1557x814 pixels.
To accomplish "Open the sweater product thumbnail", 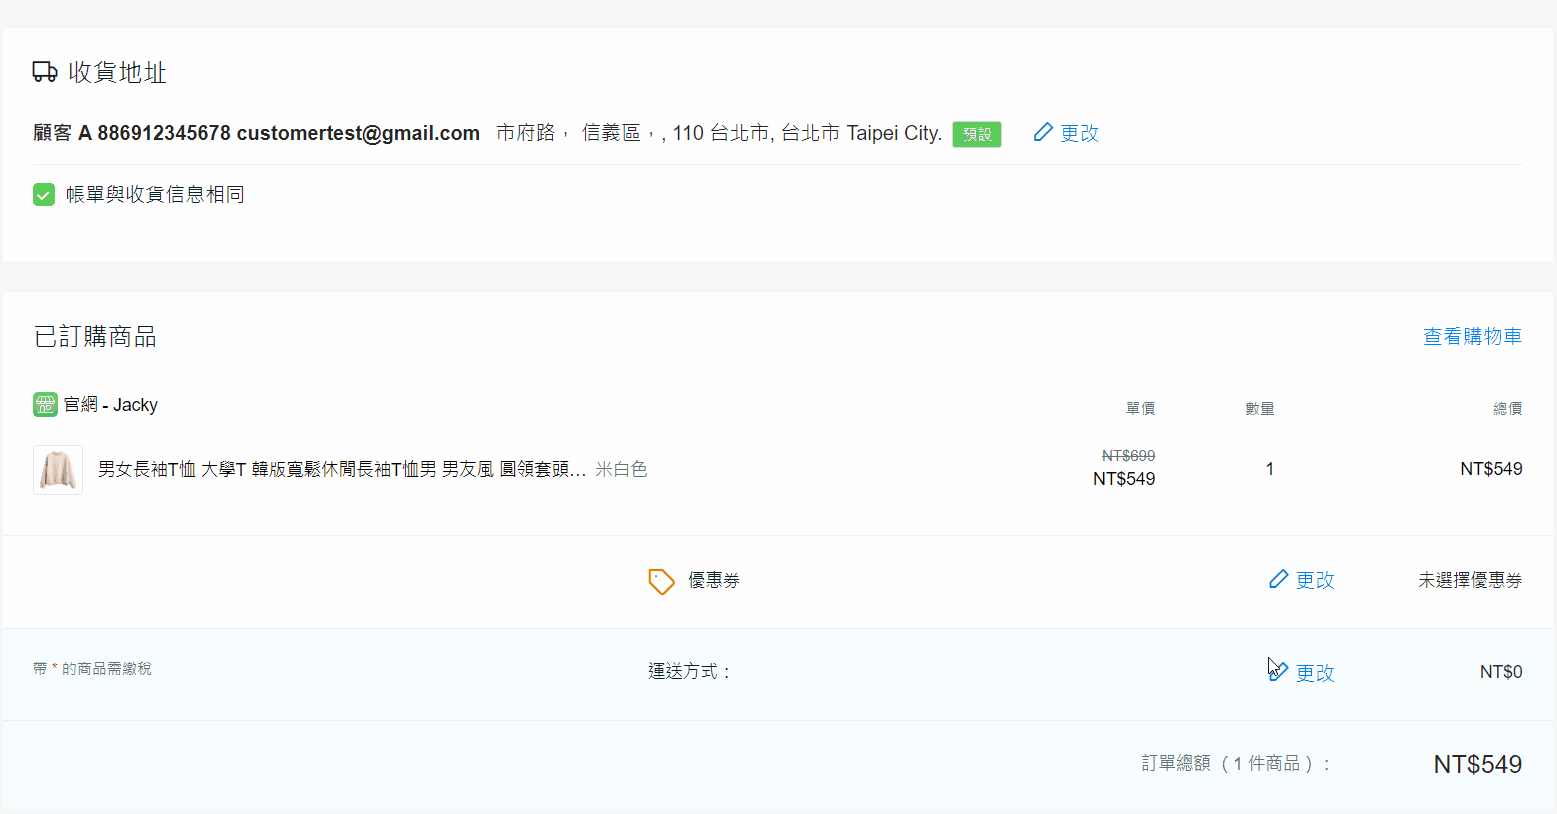I will click(x=58, y=470).
